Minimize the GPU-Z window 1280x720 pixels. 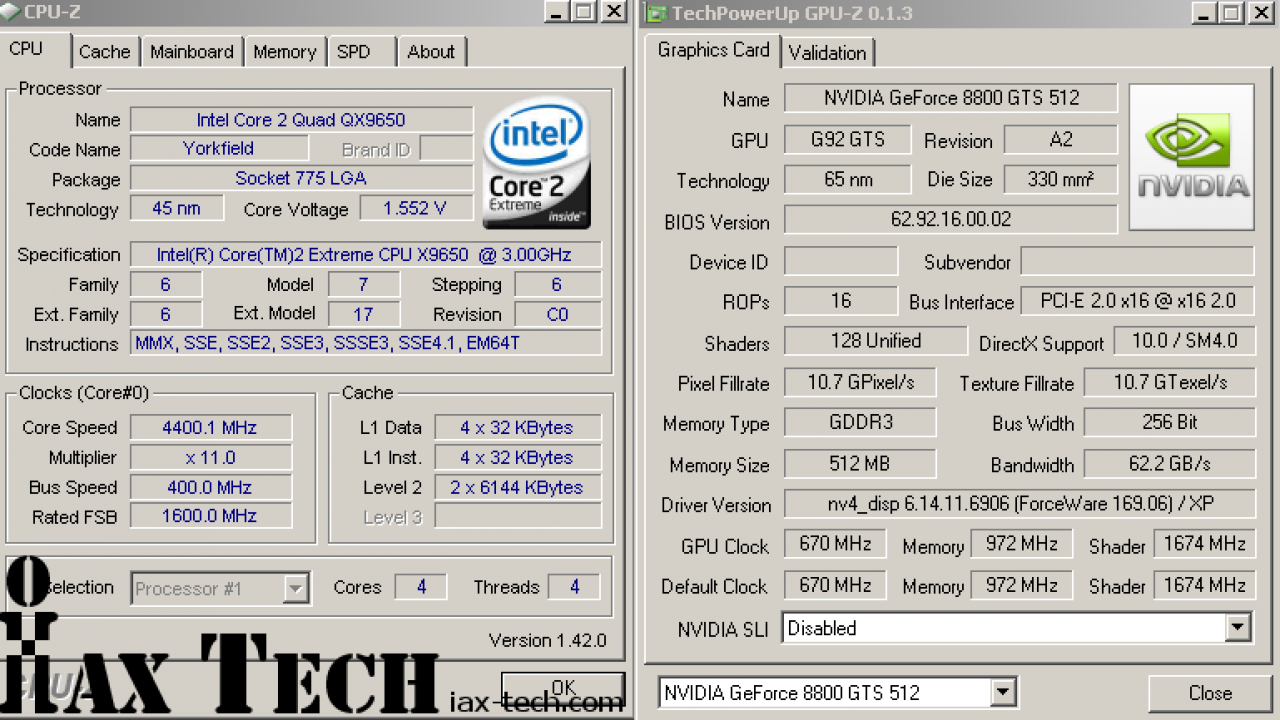[x=1203, y=13]
